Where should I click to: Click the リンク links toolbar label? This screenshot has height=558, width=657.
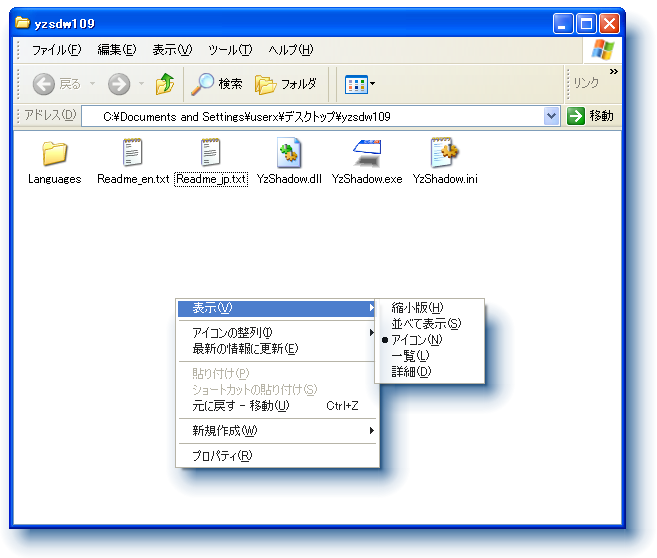[x=586, y=83]
